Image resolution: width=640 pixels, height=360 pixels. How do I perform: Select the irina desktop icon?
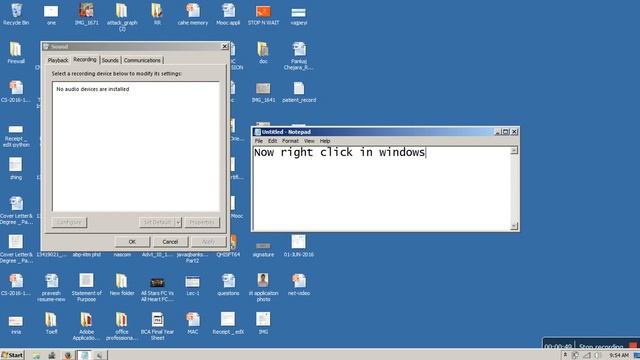click(16, 324)
